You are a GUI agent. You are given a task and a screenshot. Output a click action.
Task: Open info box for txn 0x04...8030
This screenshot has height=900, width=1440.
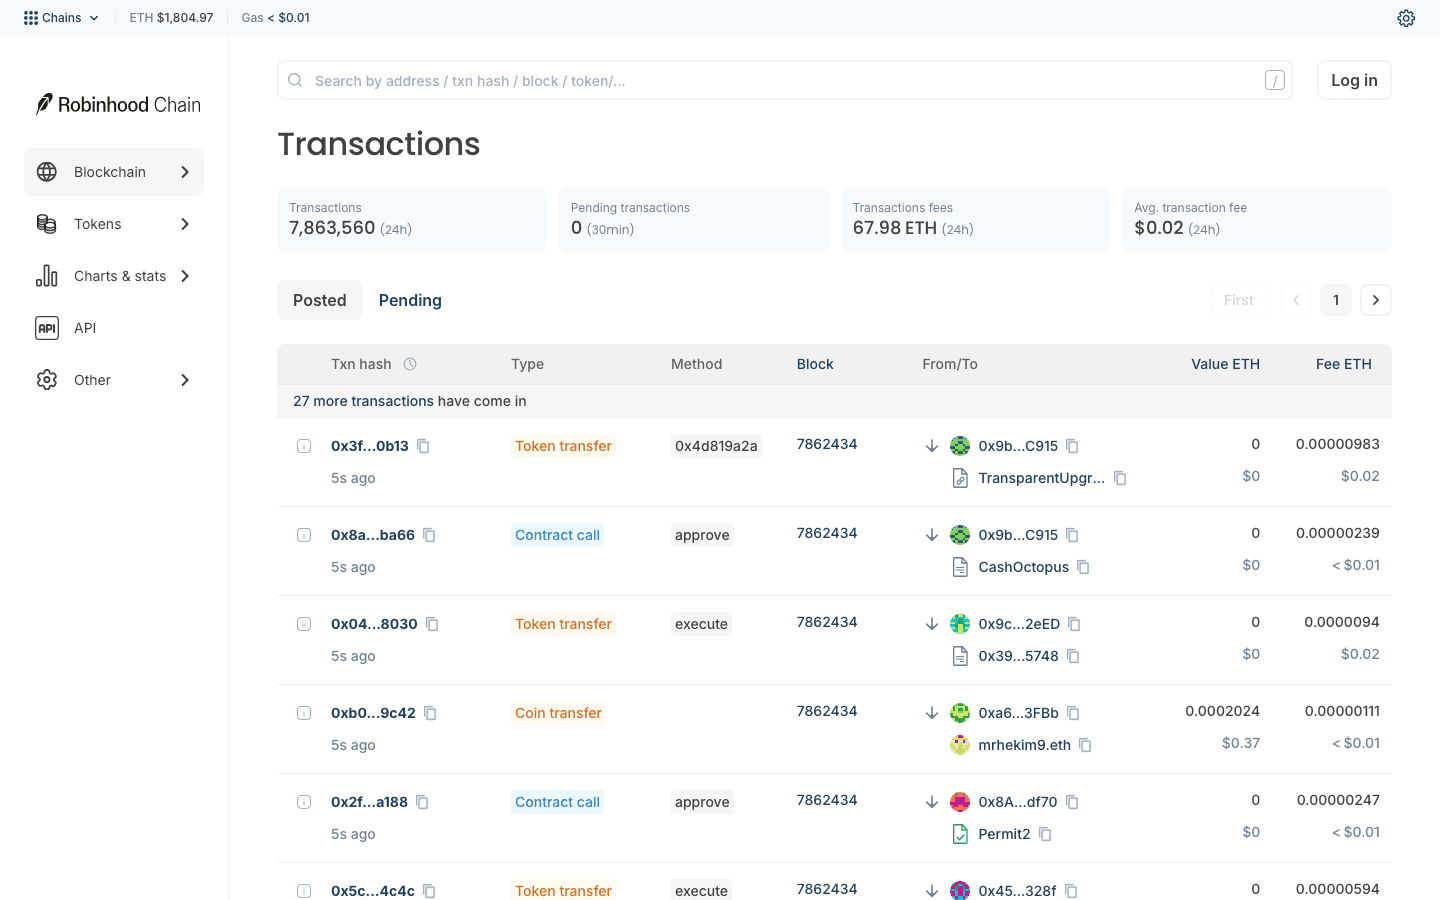click(x=304, y=624)
